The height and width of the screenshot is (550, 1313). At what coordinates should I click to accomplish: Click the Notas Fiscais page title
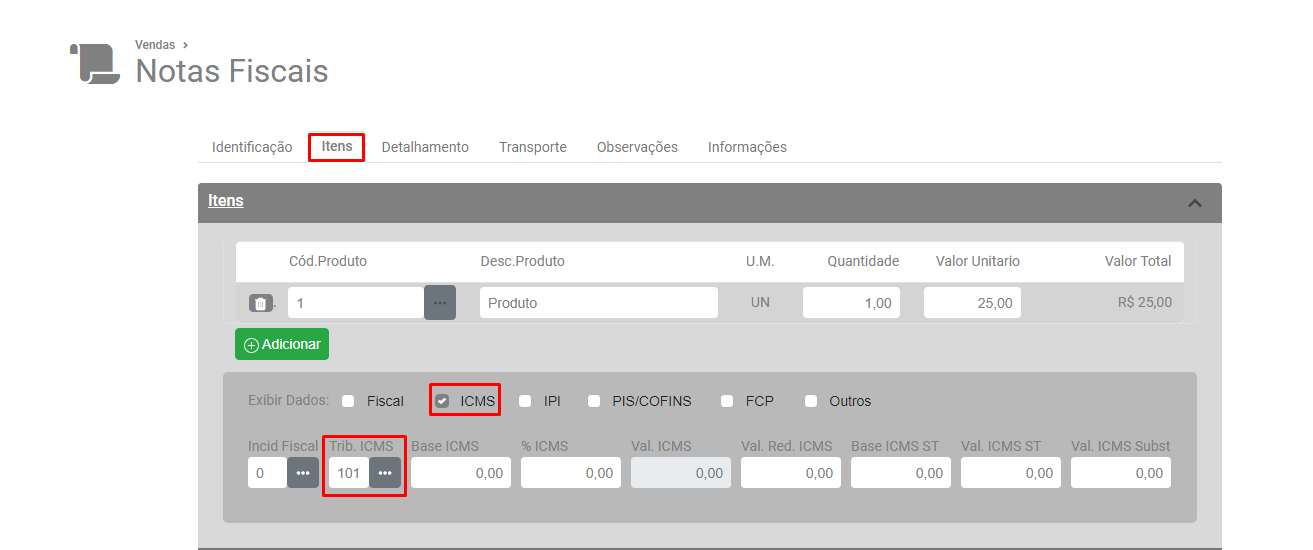pyautogui.click(x=232, y=71)
